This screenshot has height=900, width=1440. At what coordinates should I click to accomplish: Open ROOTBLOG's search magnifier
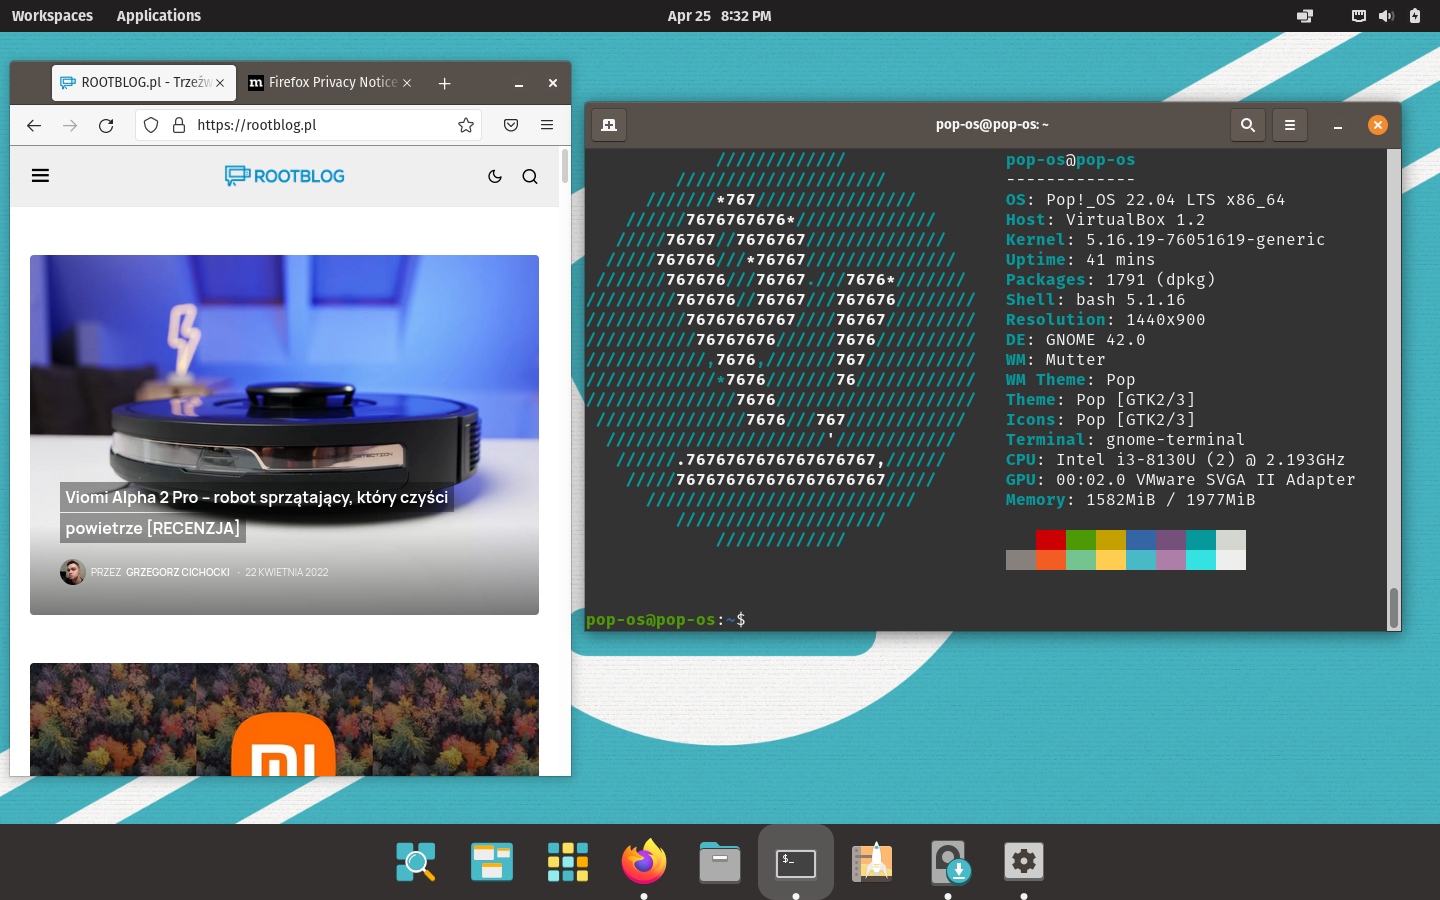529,176
